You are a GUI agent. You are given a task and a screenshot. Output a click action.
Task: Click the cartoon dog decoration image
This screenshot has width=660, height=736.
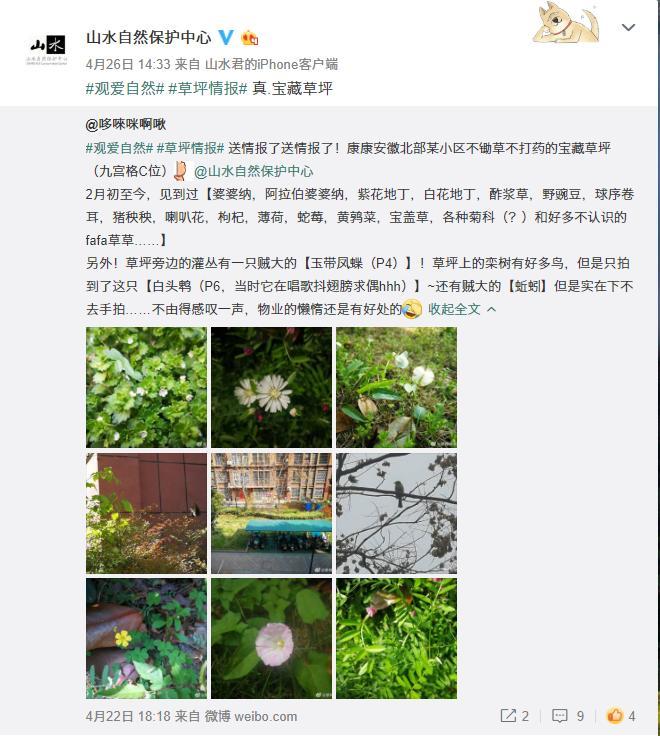click(567, 23)
